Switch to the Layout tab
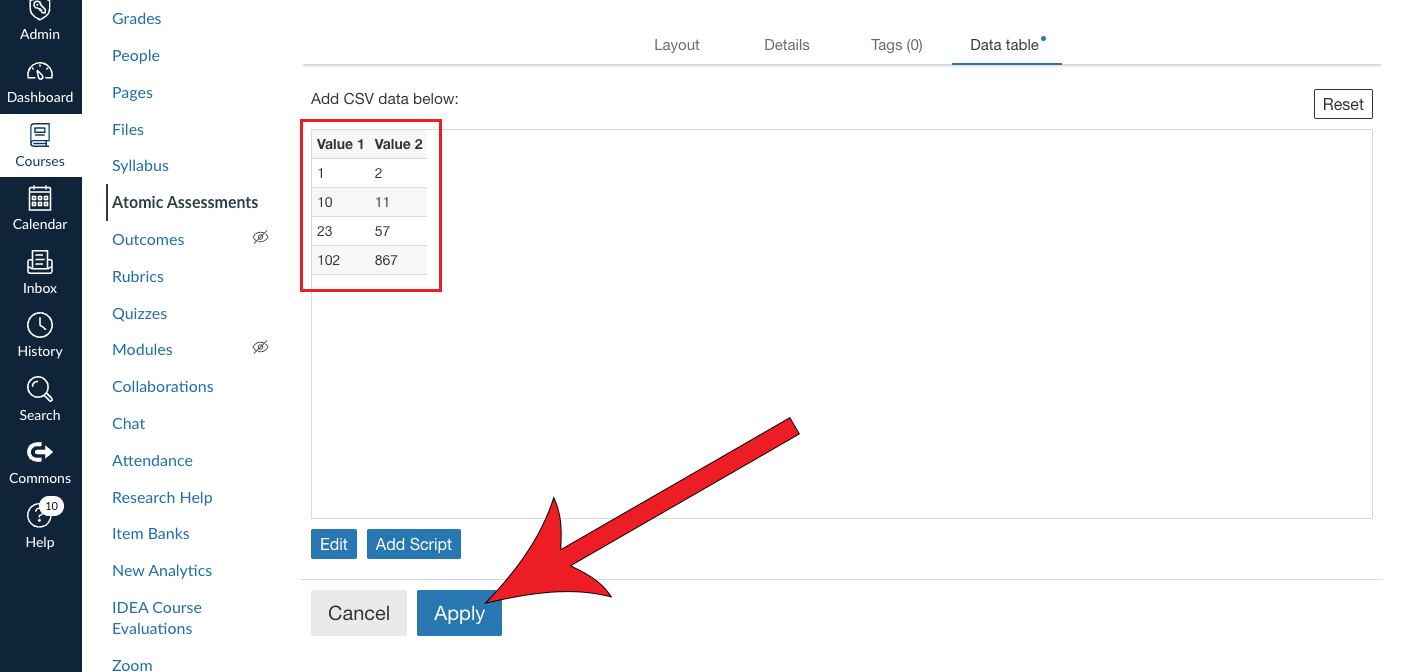The image size is (1415, 672). (676, 44)
